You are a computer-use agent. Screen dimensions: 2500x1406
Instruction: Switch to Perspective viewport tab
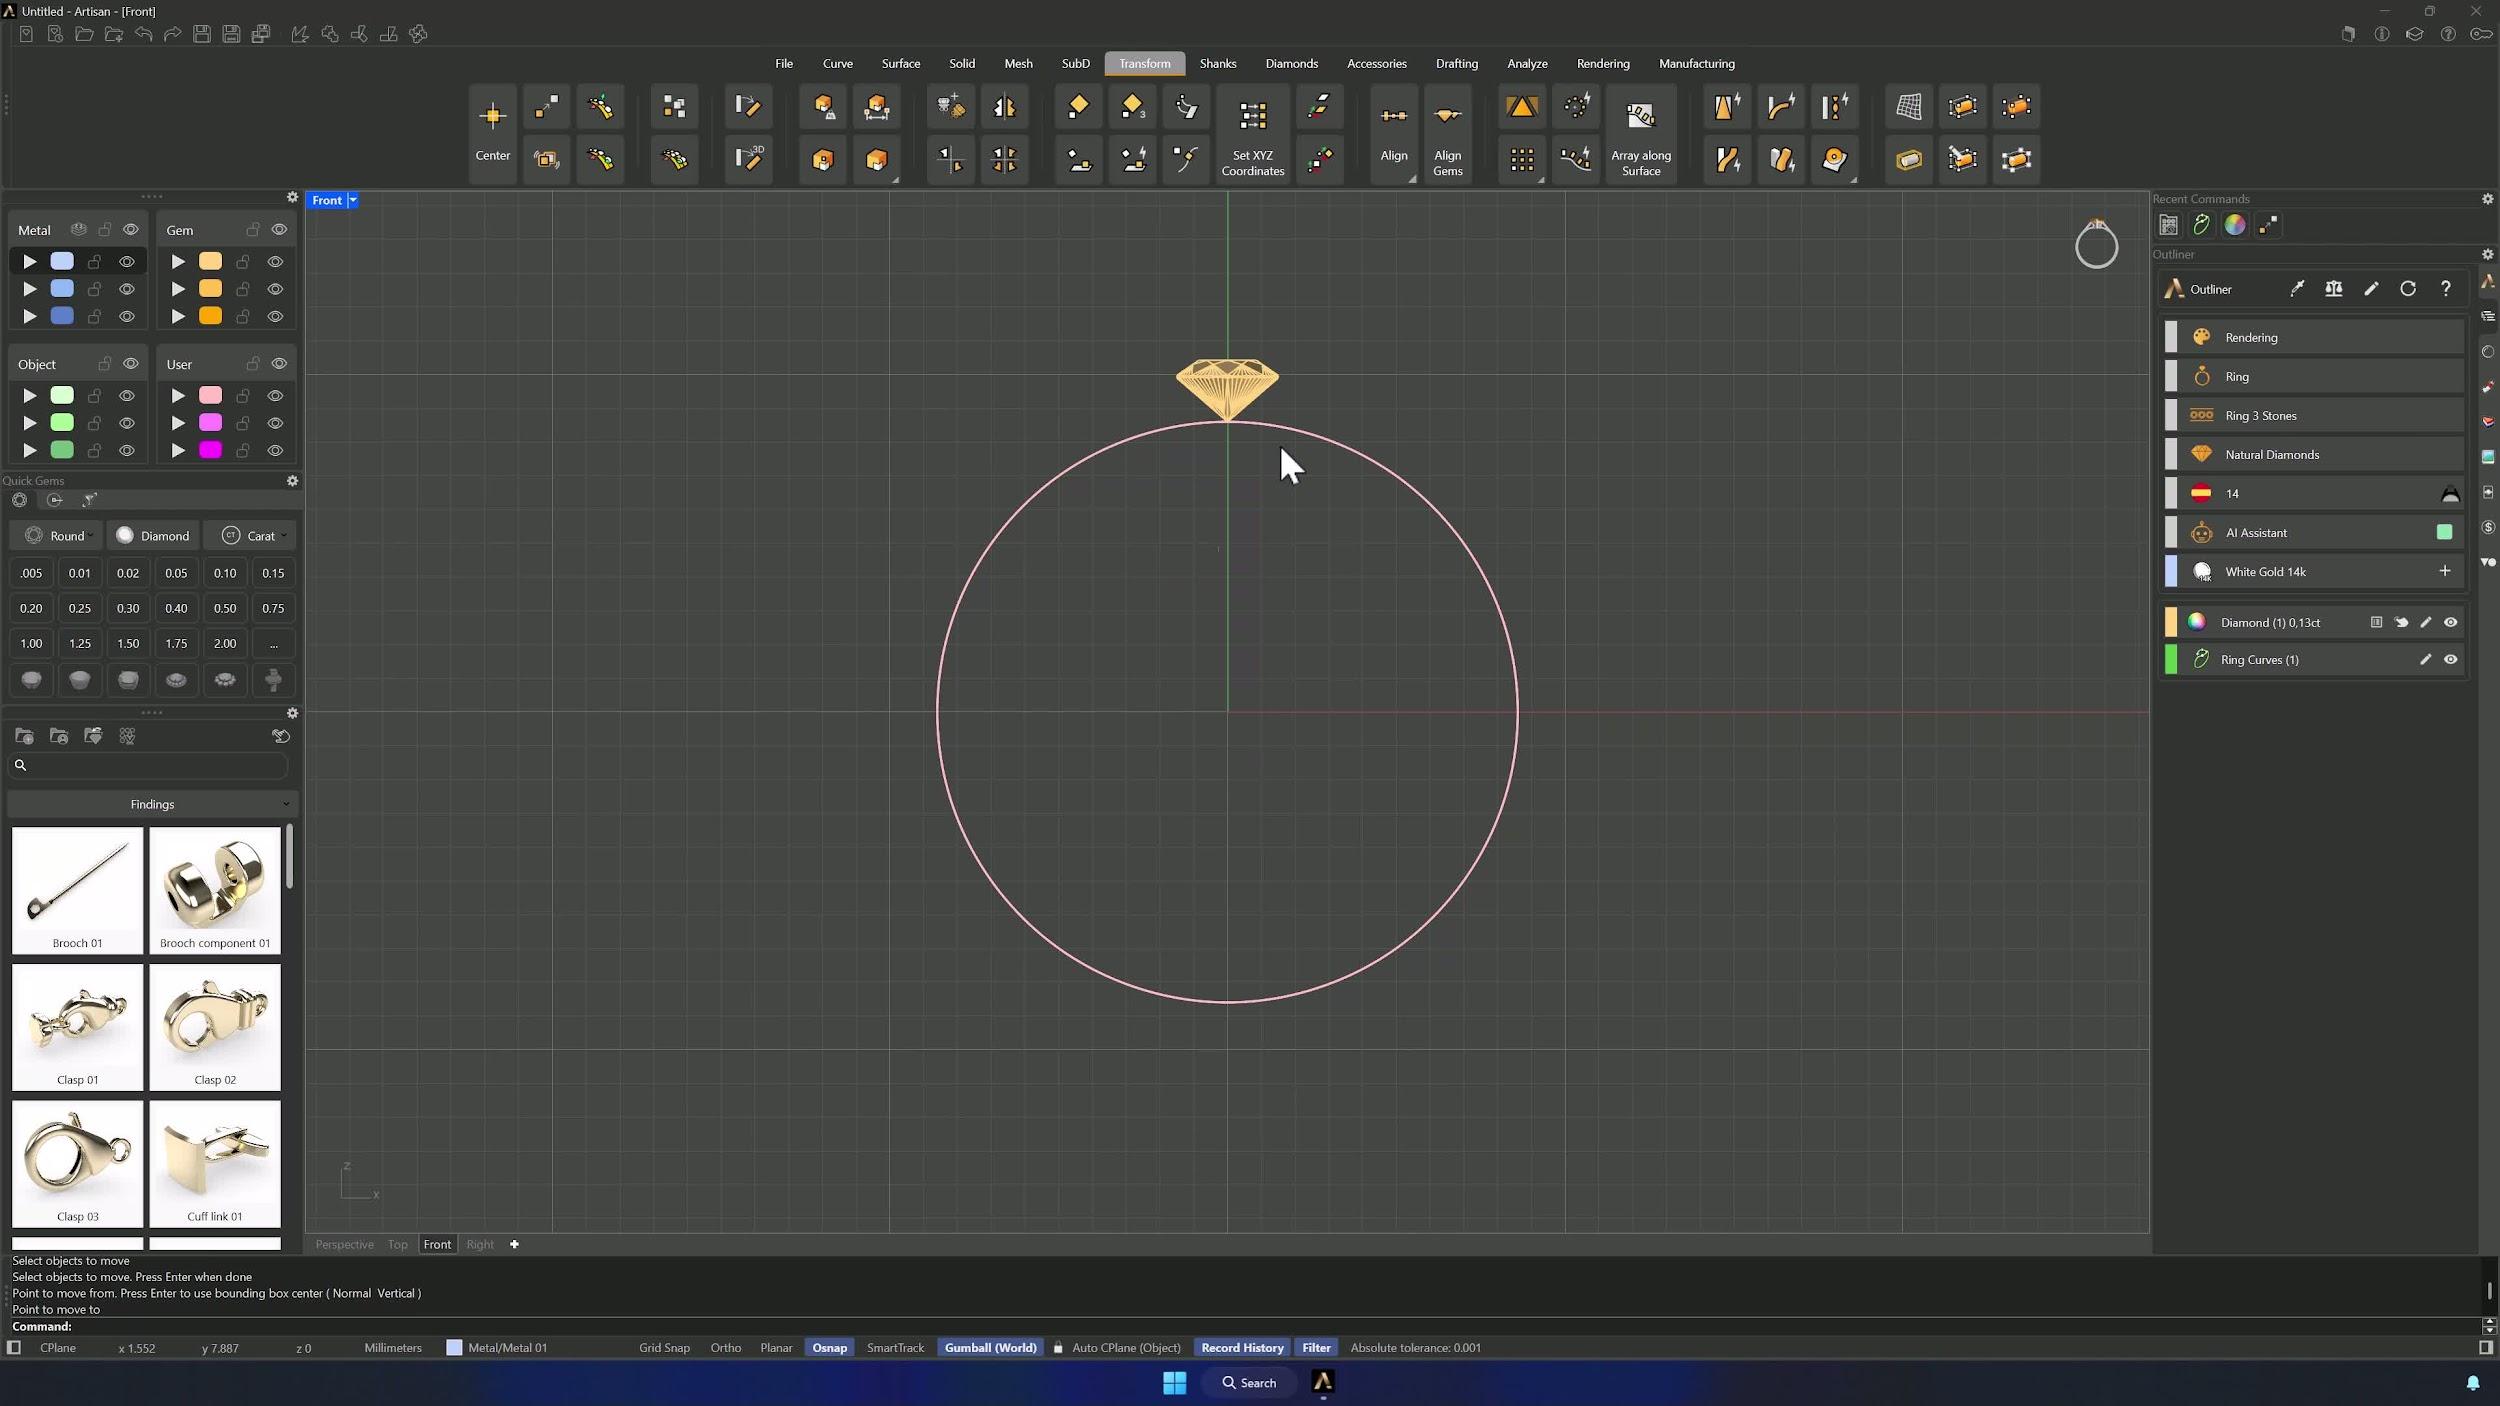344,1244
